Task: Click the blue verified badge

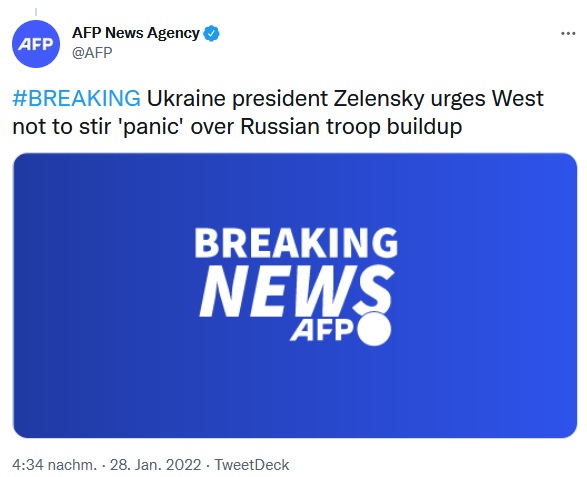Action: (211, 34)
